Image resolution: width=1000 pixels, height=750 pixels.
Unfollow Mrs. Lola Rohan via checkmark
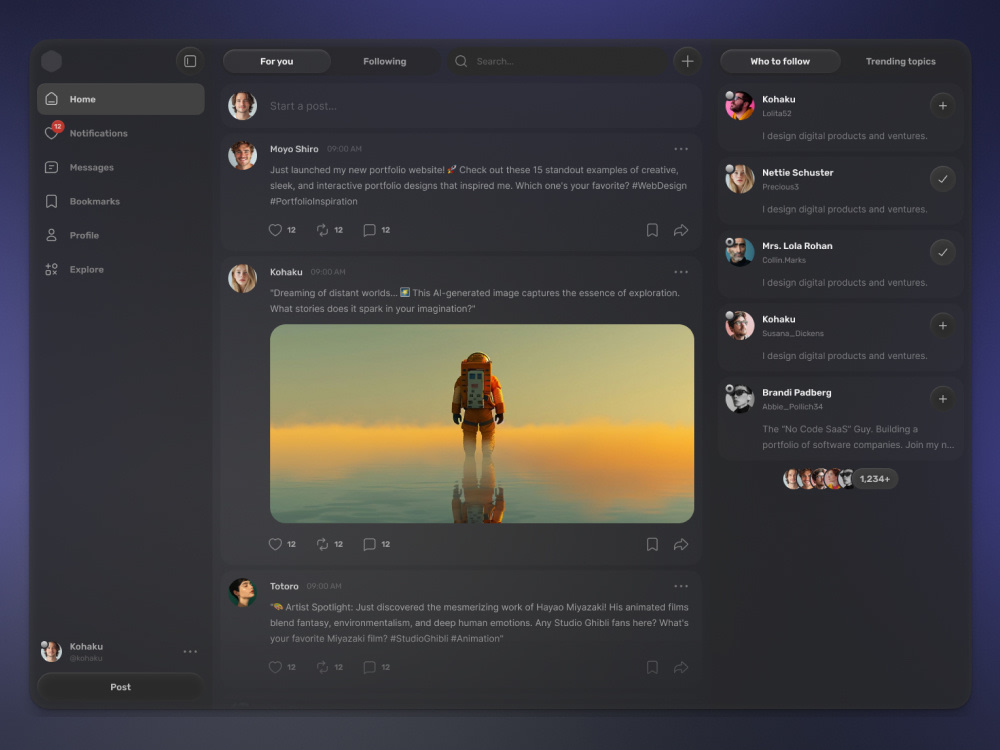(942, 253)
